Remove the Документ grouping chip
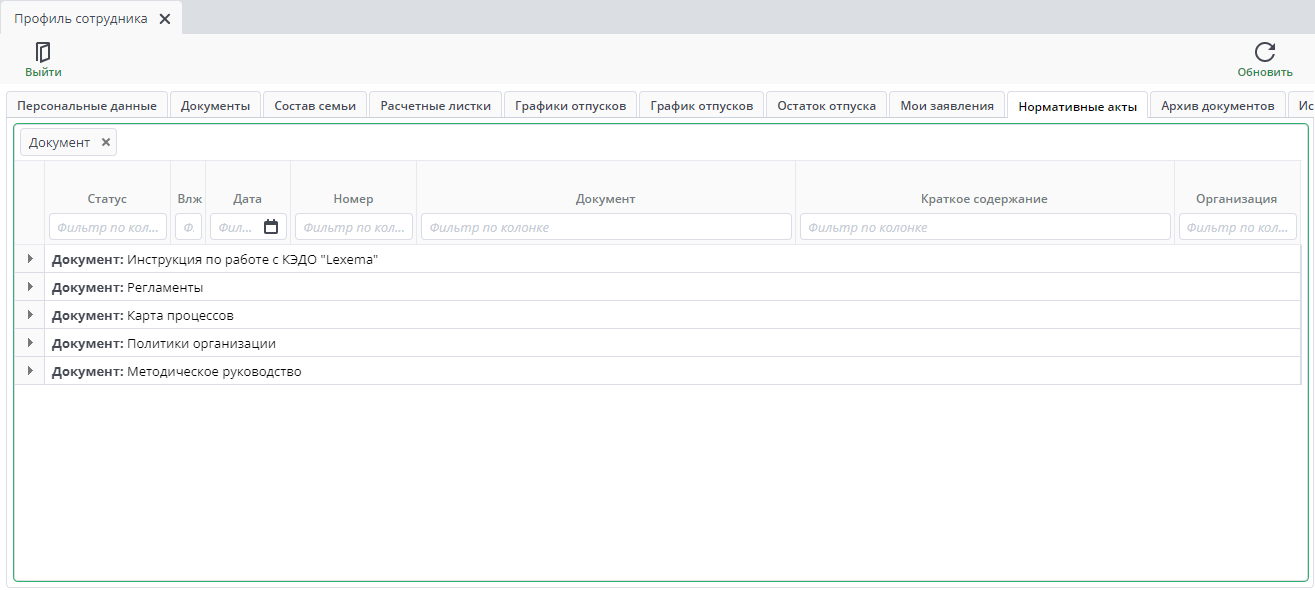Image resolution: width=1315 pixels, height=590 pixels. (106, 142)
